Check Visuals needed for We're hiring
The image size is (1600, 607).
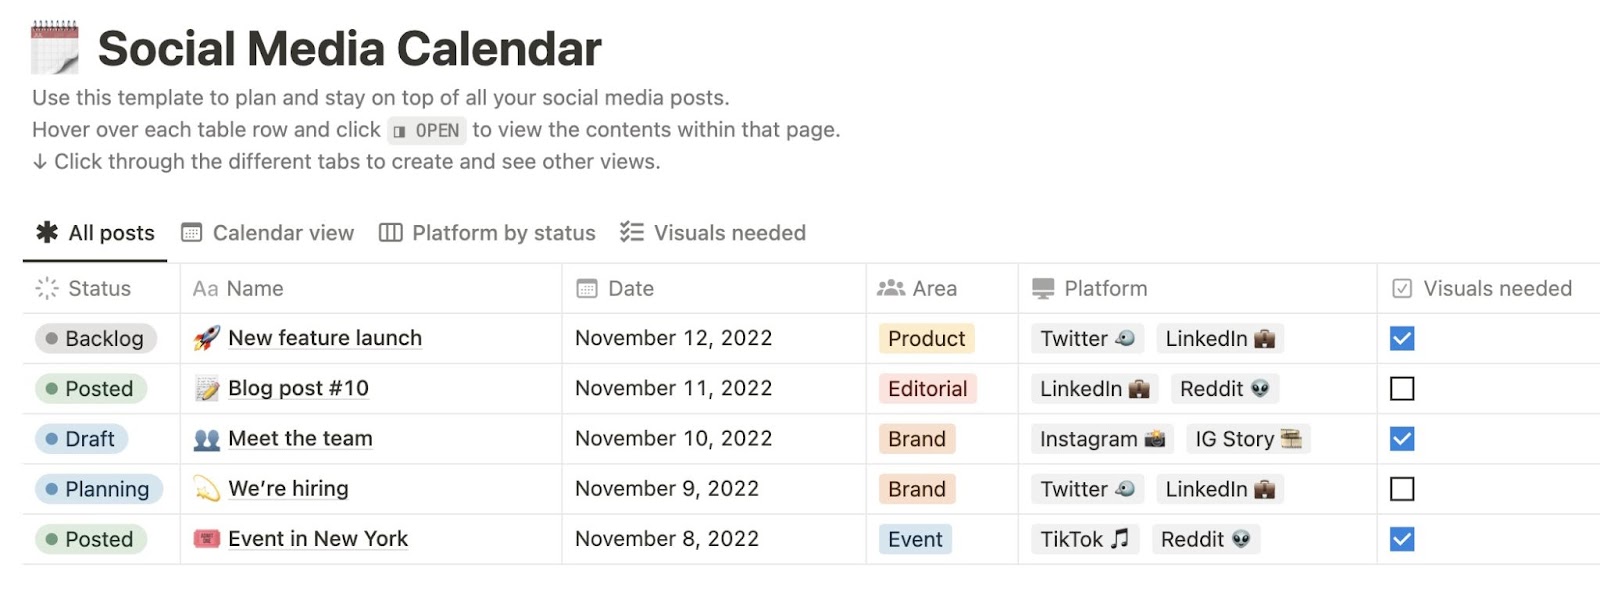coord(1402,488)
